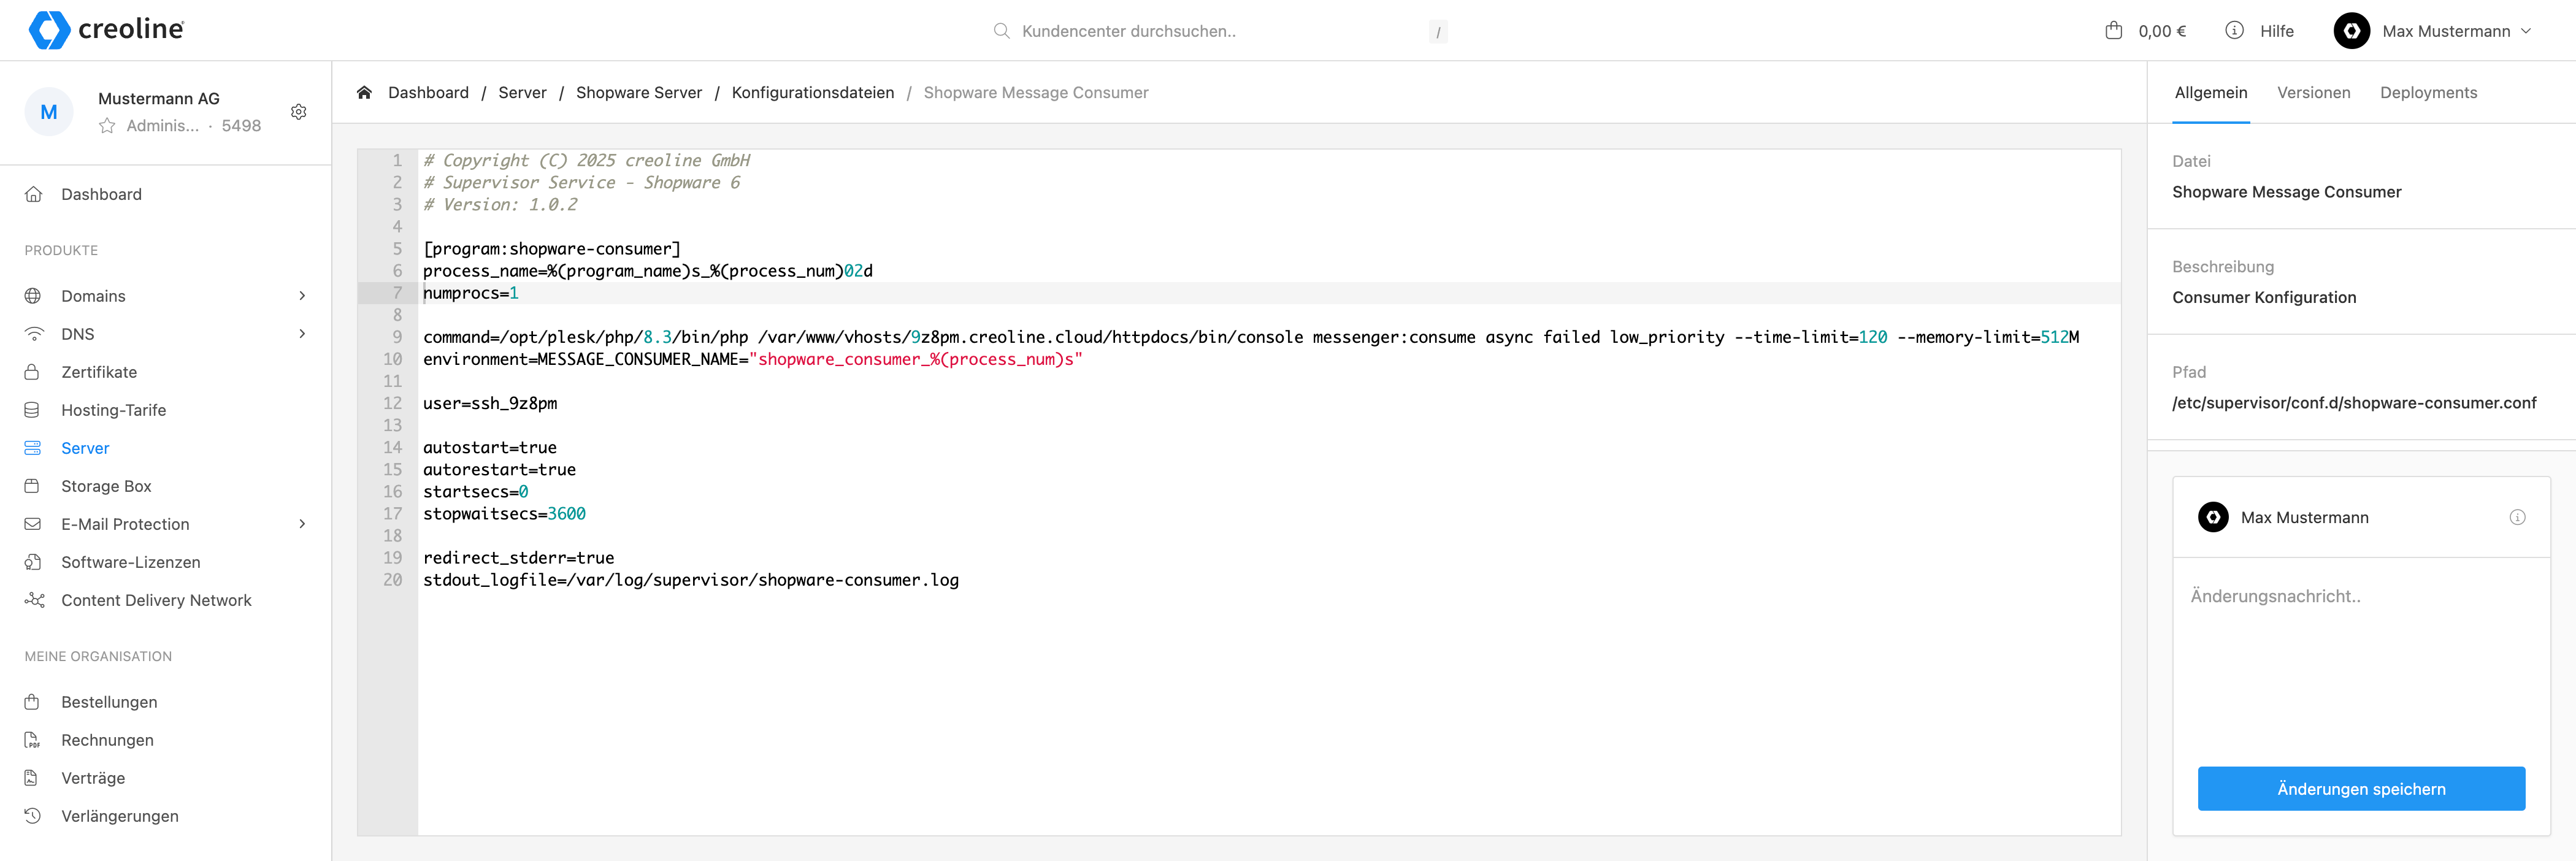Click the Domains globe icon
Screen dimensions: 2576x861
33,296
